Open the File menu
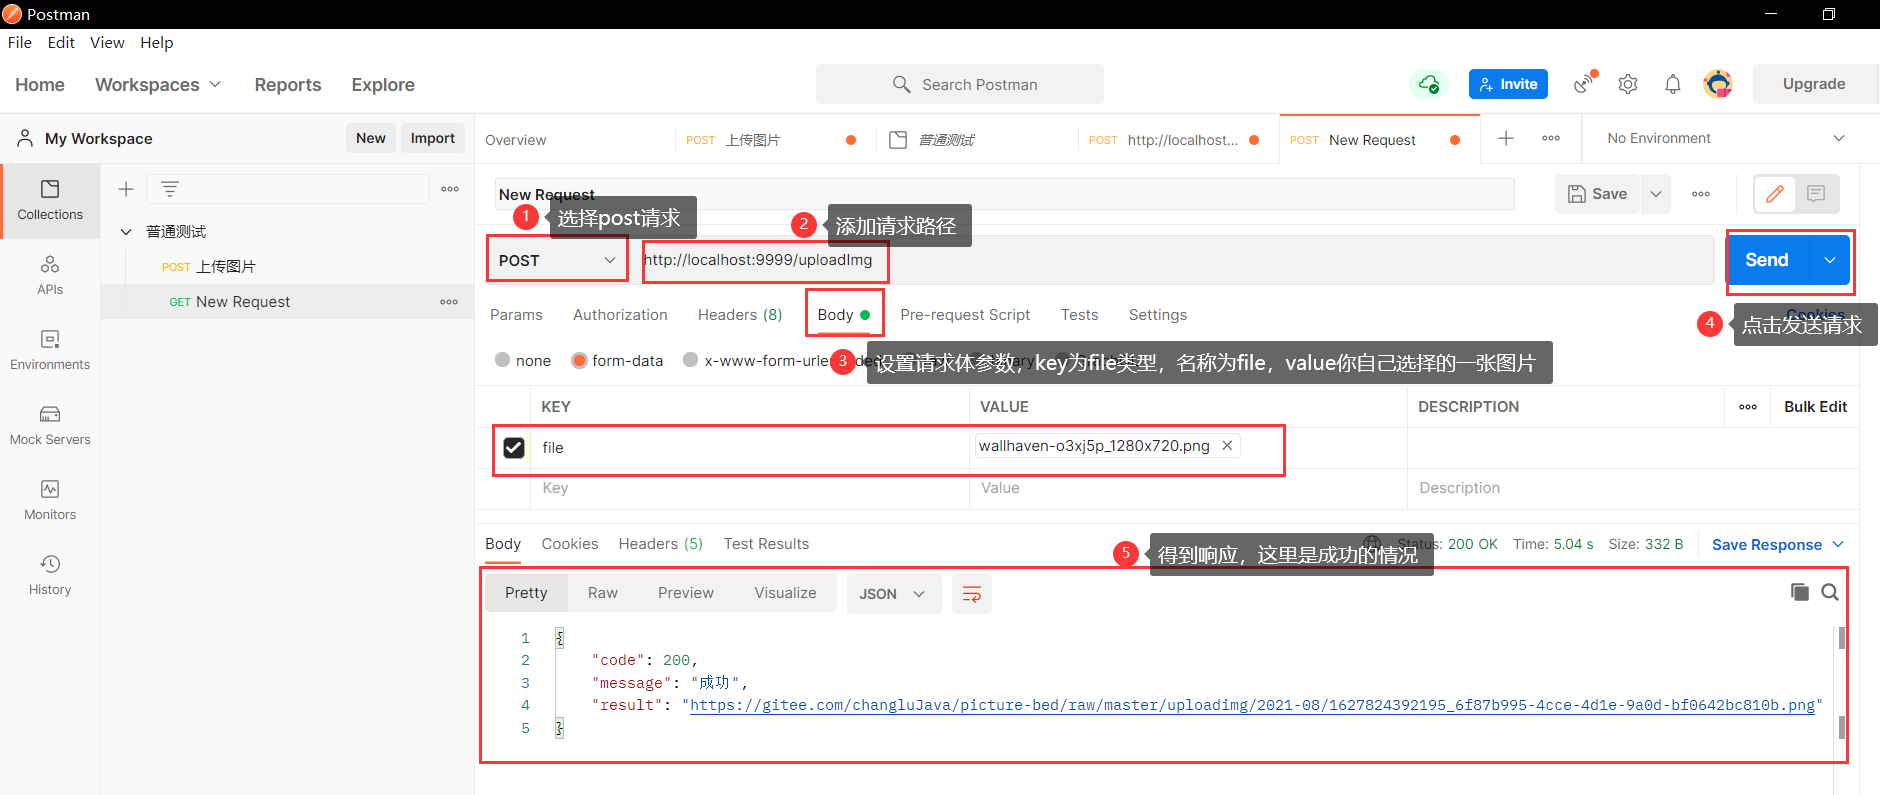This screenshot has height=795, width=1880. coord(20,42)
